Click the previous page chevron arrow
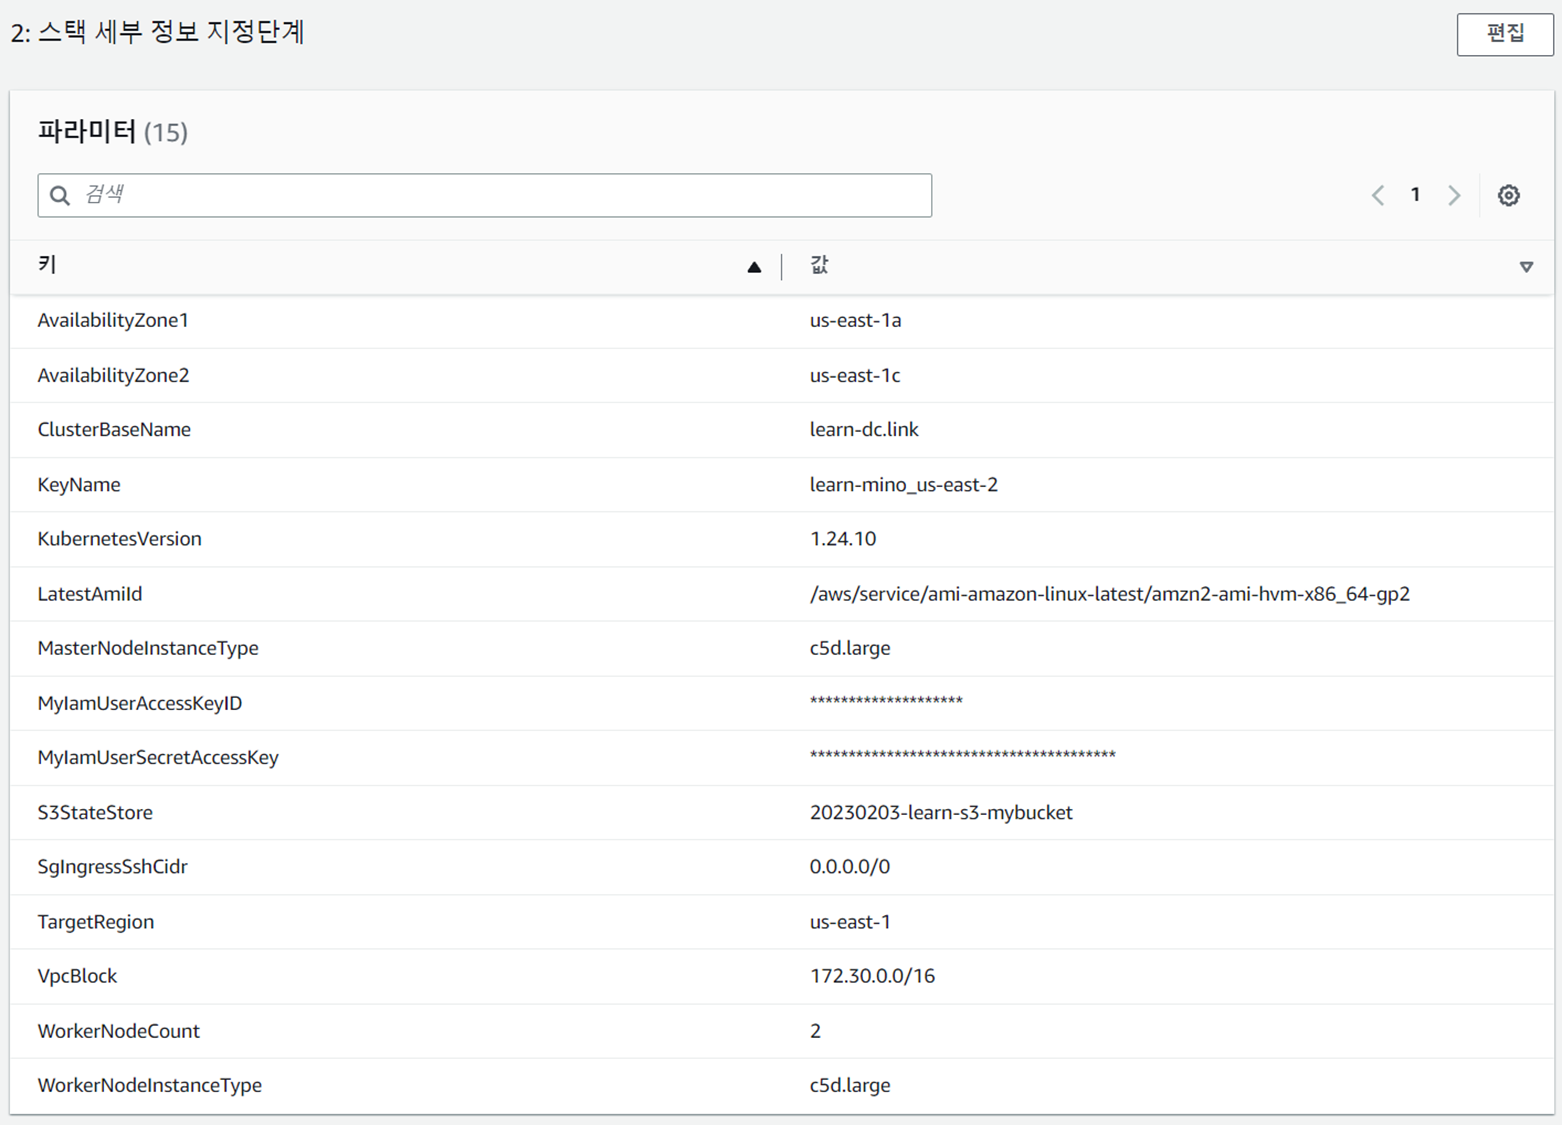 point(1377,195)
